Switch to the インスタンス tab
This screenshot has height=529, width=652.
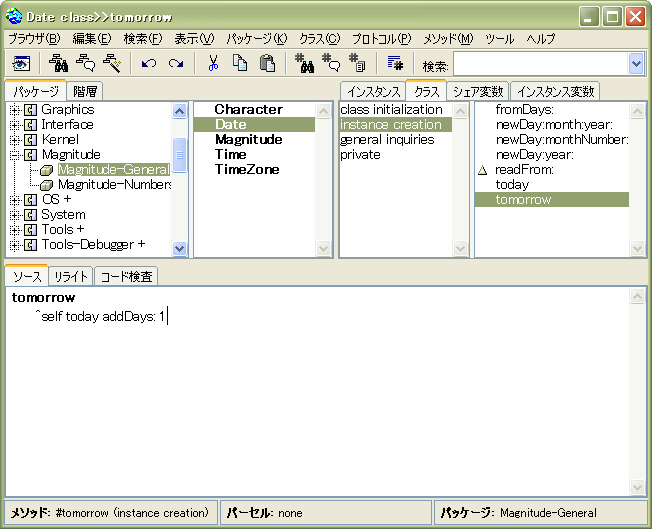[372, 91]
